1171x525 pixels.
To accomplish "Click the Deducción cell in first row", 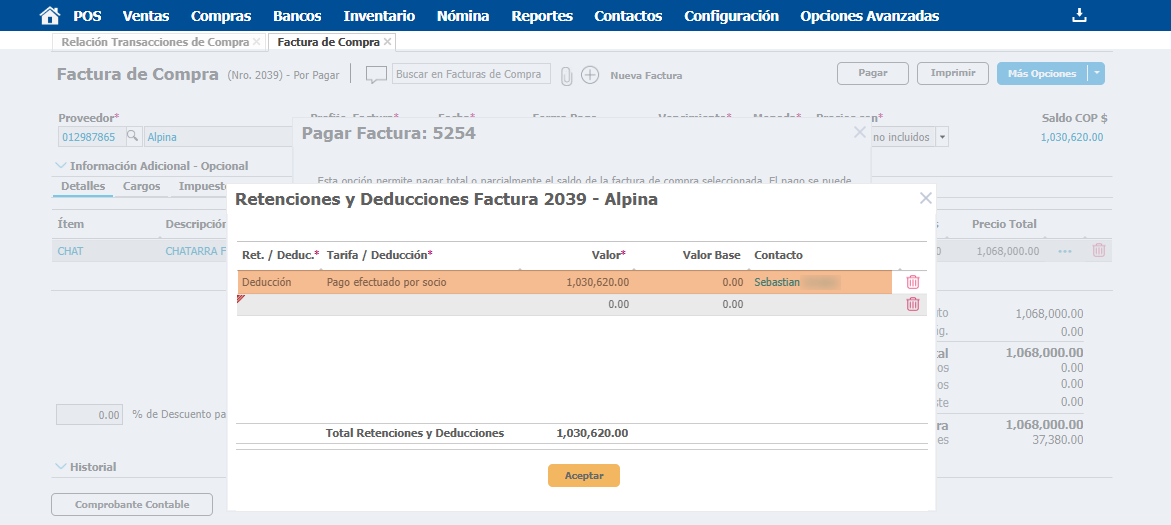I will click(280, 282).
